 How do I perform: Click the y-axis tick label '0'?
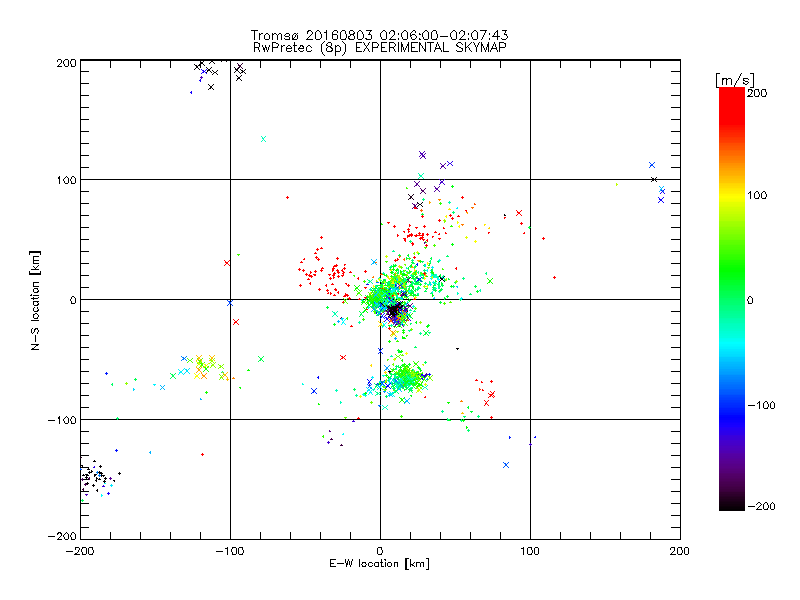(73, 300)
